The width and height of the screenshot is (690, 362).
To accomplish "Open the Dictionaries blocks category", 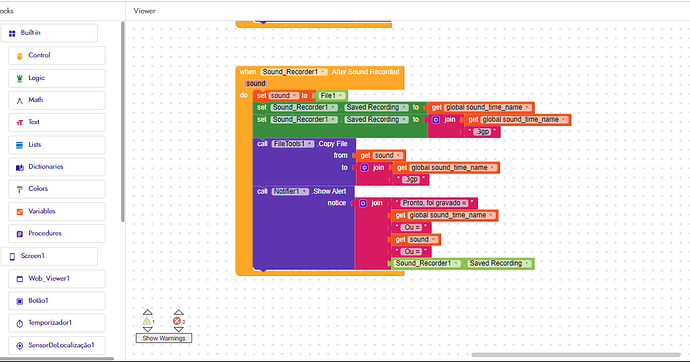I will (x=57, y=167).
